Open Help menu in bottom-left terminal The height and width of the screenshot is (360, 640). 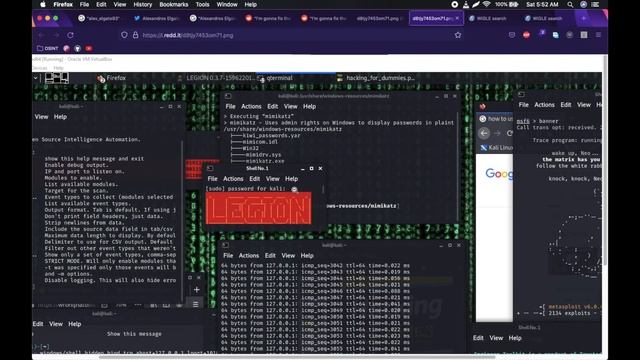click(x=74, y=324)
